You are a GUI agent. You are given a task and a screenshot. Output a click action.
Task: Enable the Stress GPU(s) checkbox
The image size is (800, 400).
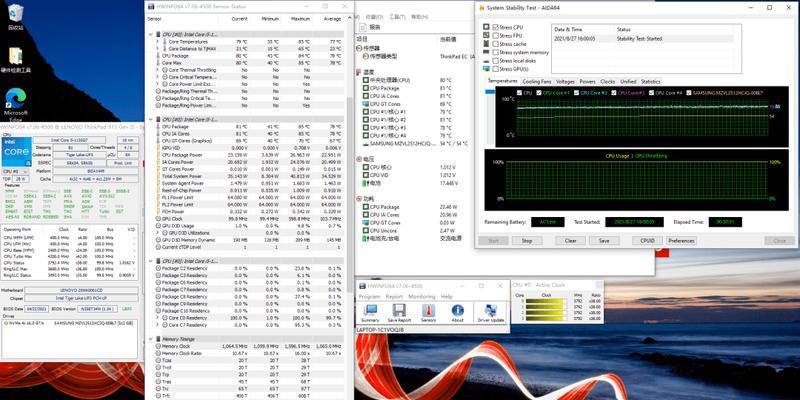coord(495,69)
